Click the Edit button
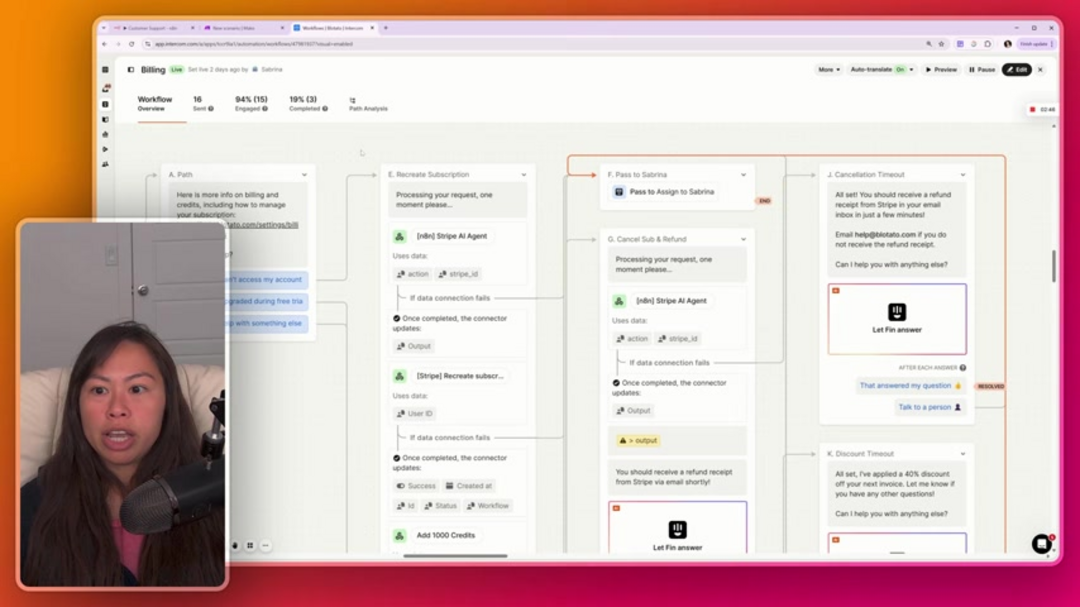The image size is (1080, 607). [1017, 70]
